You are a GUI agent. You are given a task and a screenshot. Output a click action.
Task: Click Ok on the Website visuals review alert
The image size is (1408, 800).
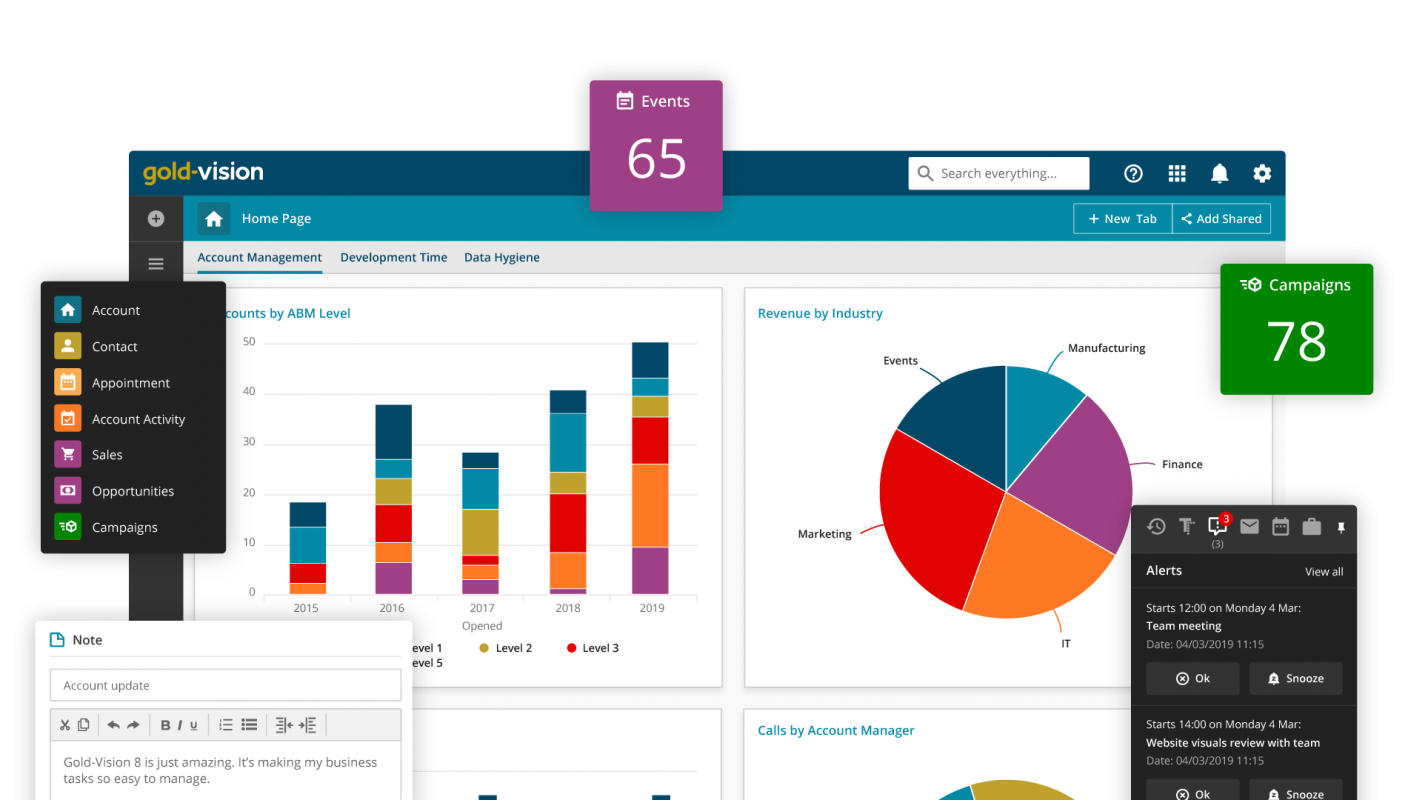1193,790
